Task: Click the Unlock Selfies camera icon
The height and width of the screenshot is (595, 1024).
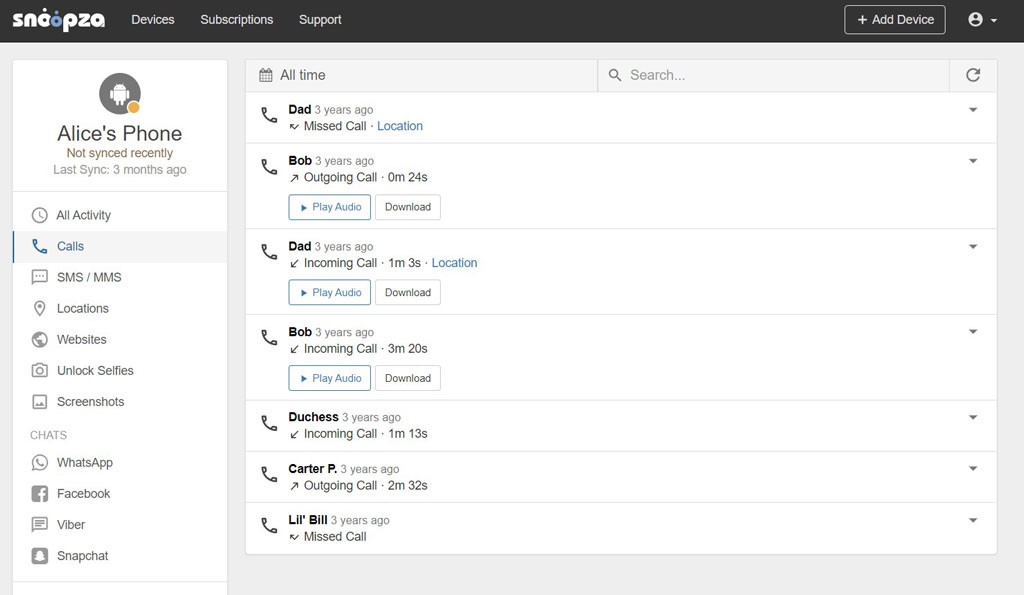Action: tap(40, 371)
